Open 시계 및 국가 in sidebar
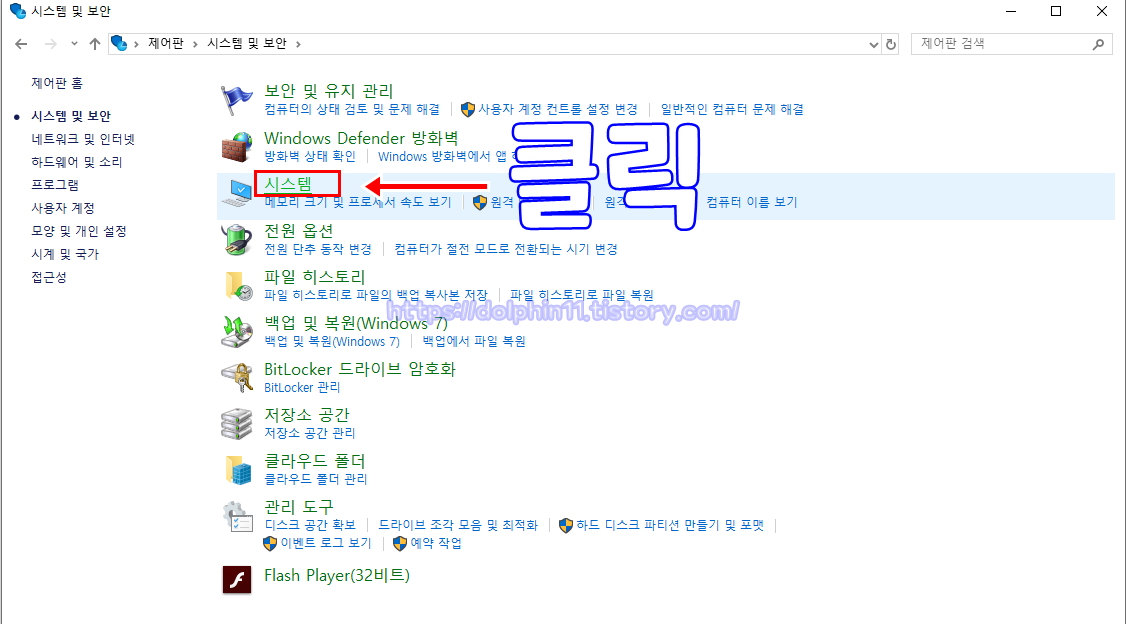Screen dimensions: 1126x624 point(65,254)
